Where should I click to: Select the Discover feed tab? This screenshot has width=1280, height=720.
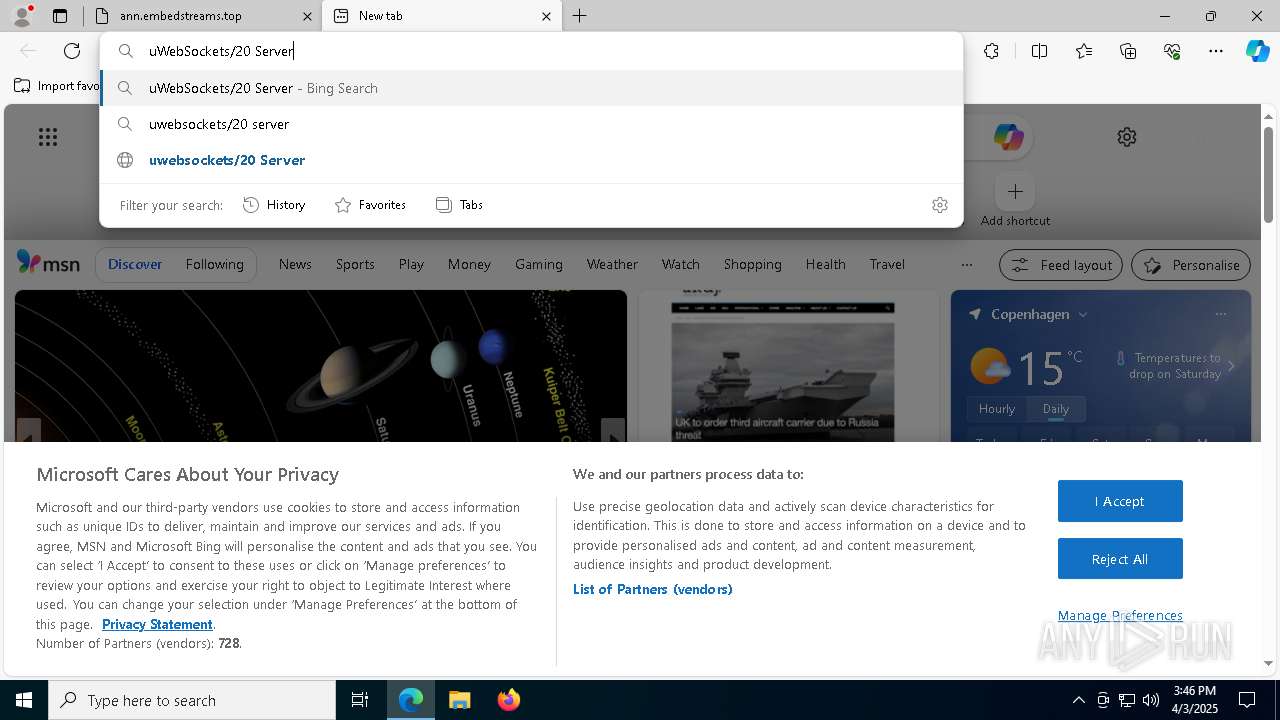135,264
